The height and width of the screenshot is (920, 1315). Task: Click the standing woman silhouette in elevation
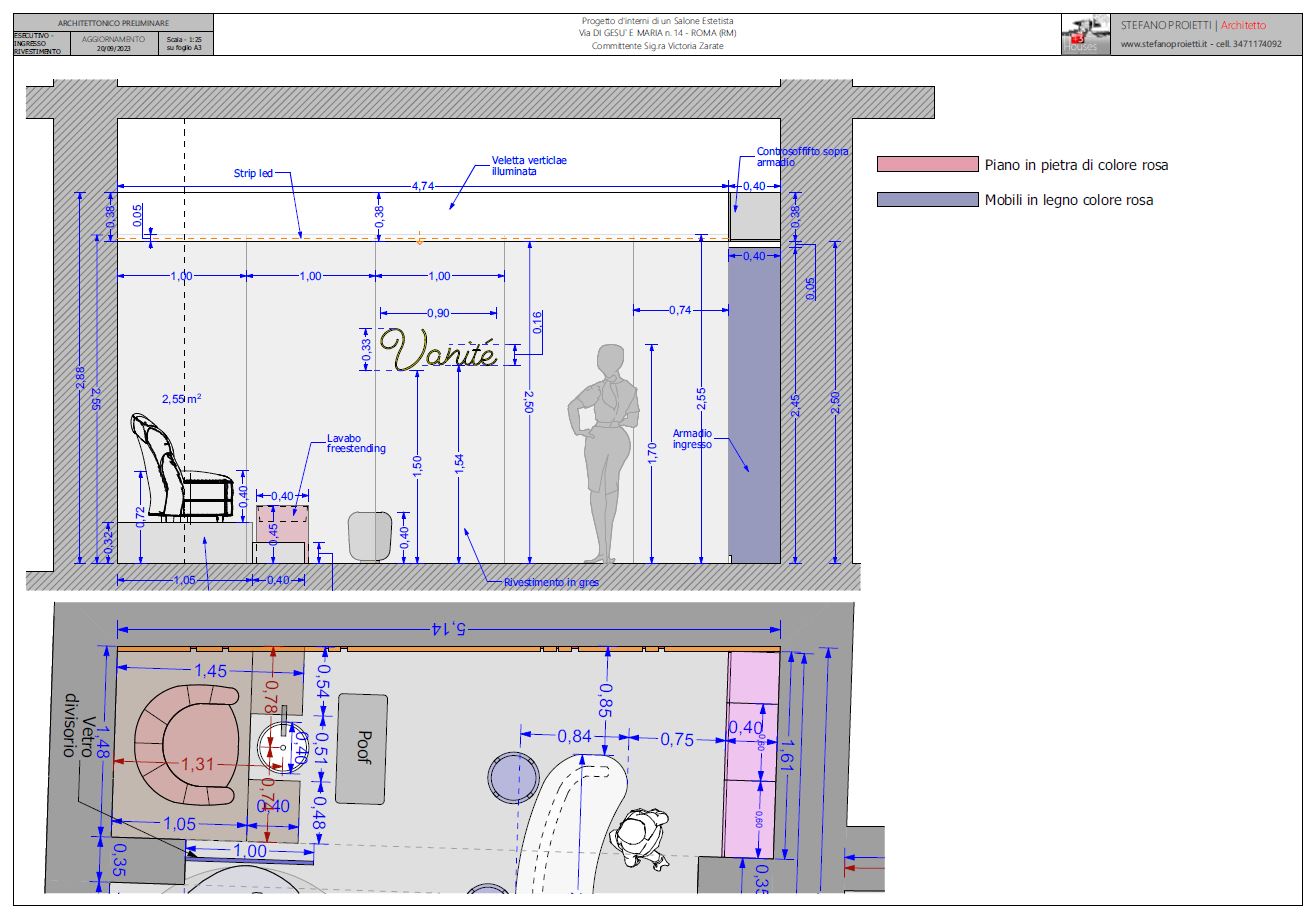604,453
